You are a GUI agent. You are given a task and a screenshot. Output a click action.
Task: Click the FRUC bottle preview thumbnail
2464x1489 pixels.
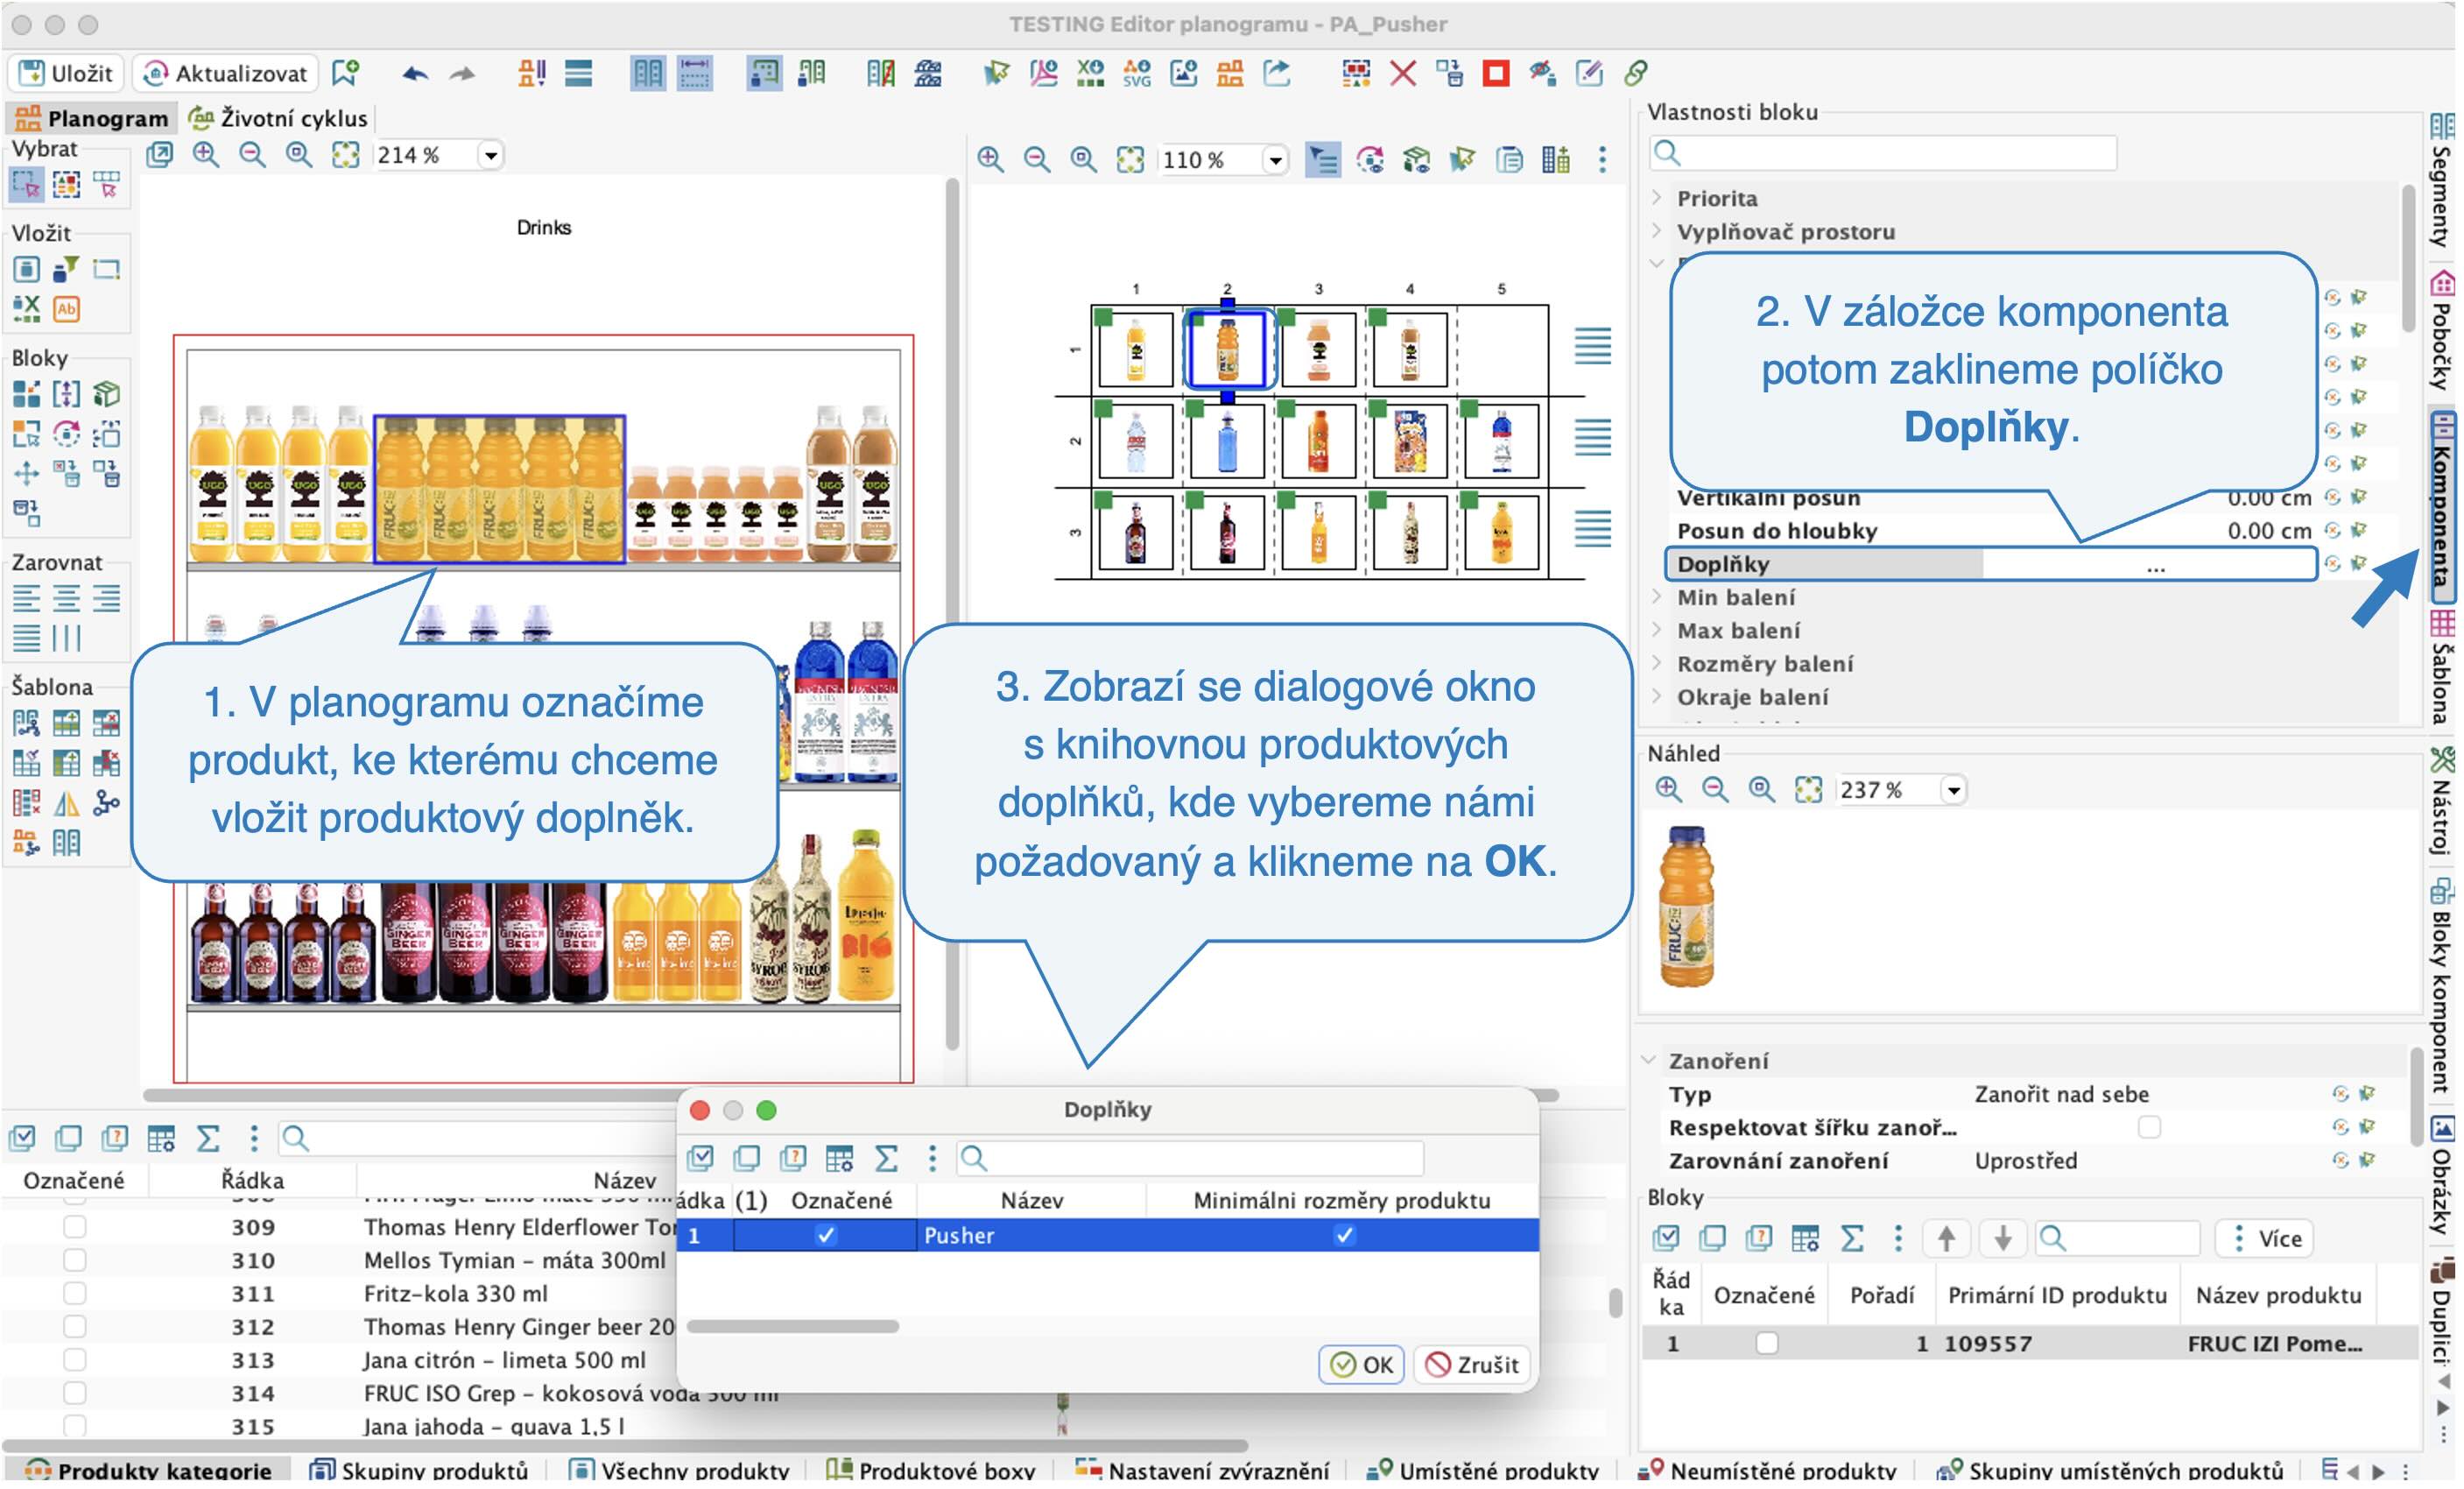(x=1687, y=906)
